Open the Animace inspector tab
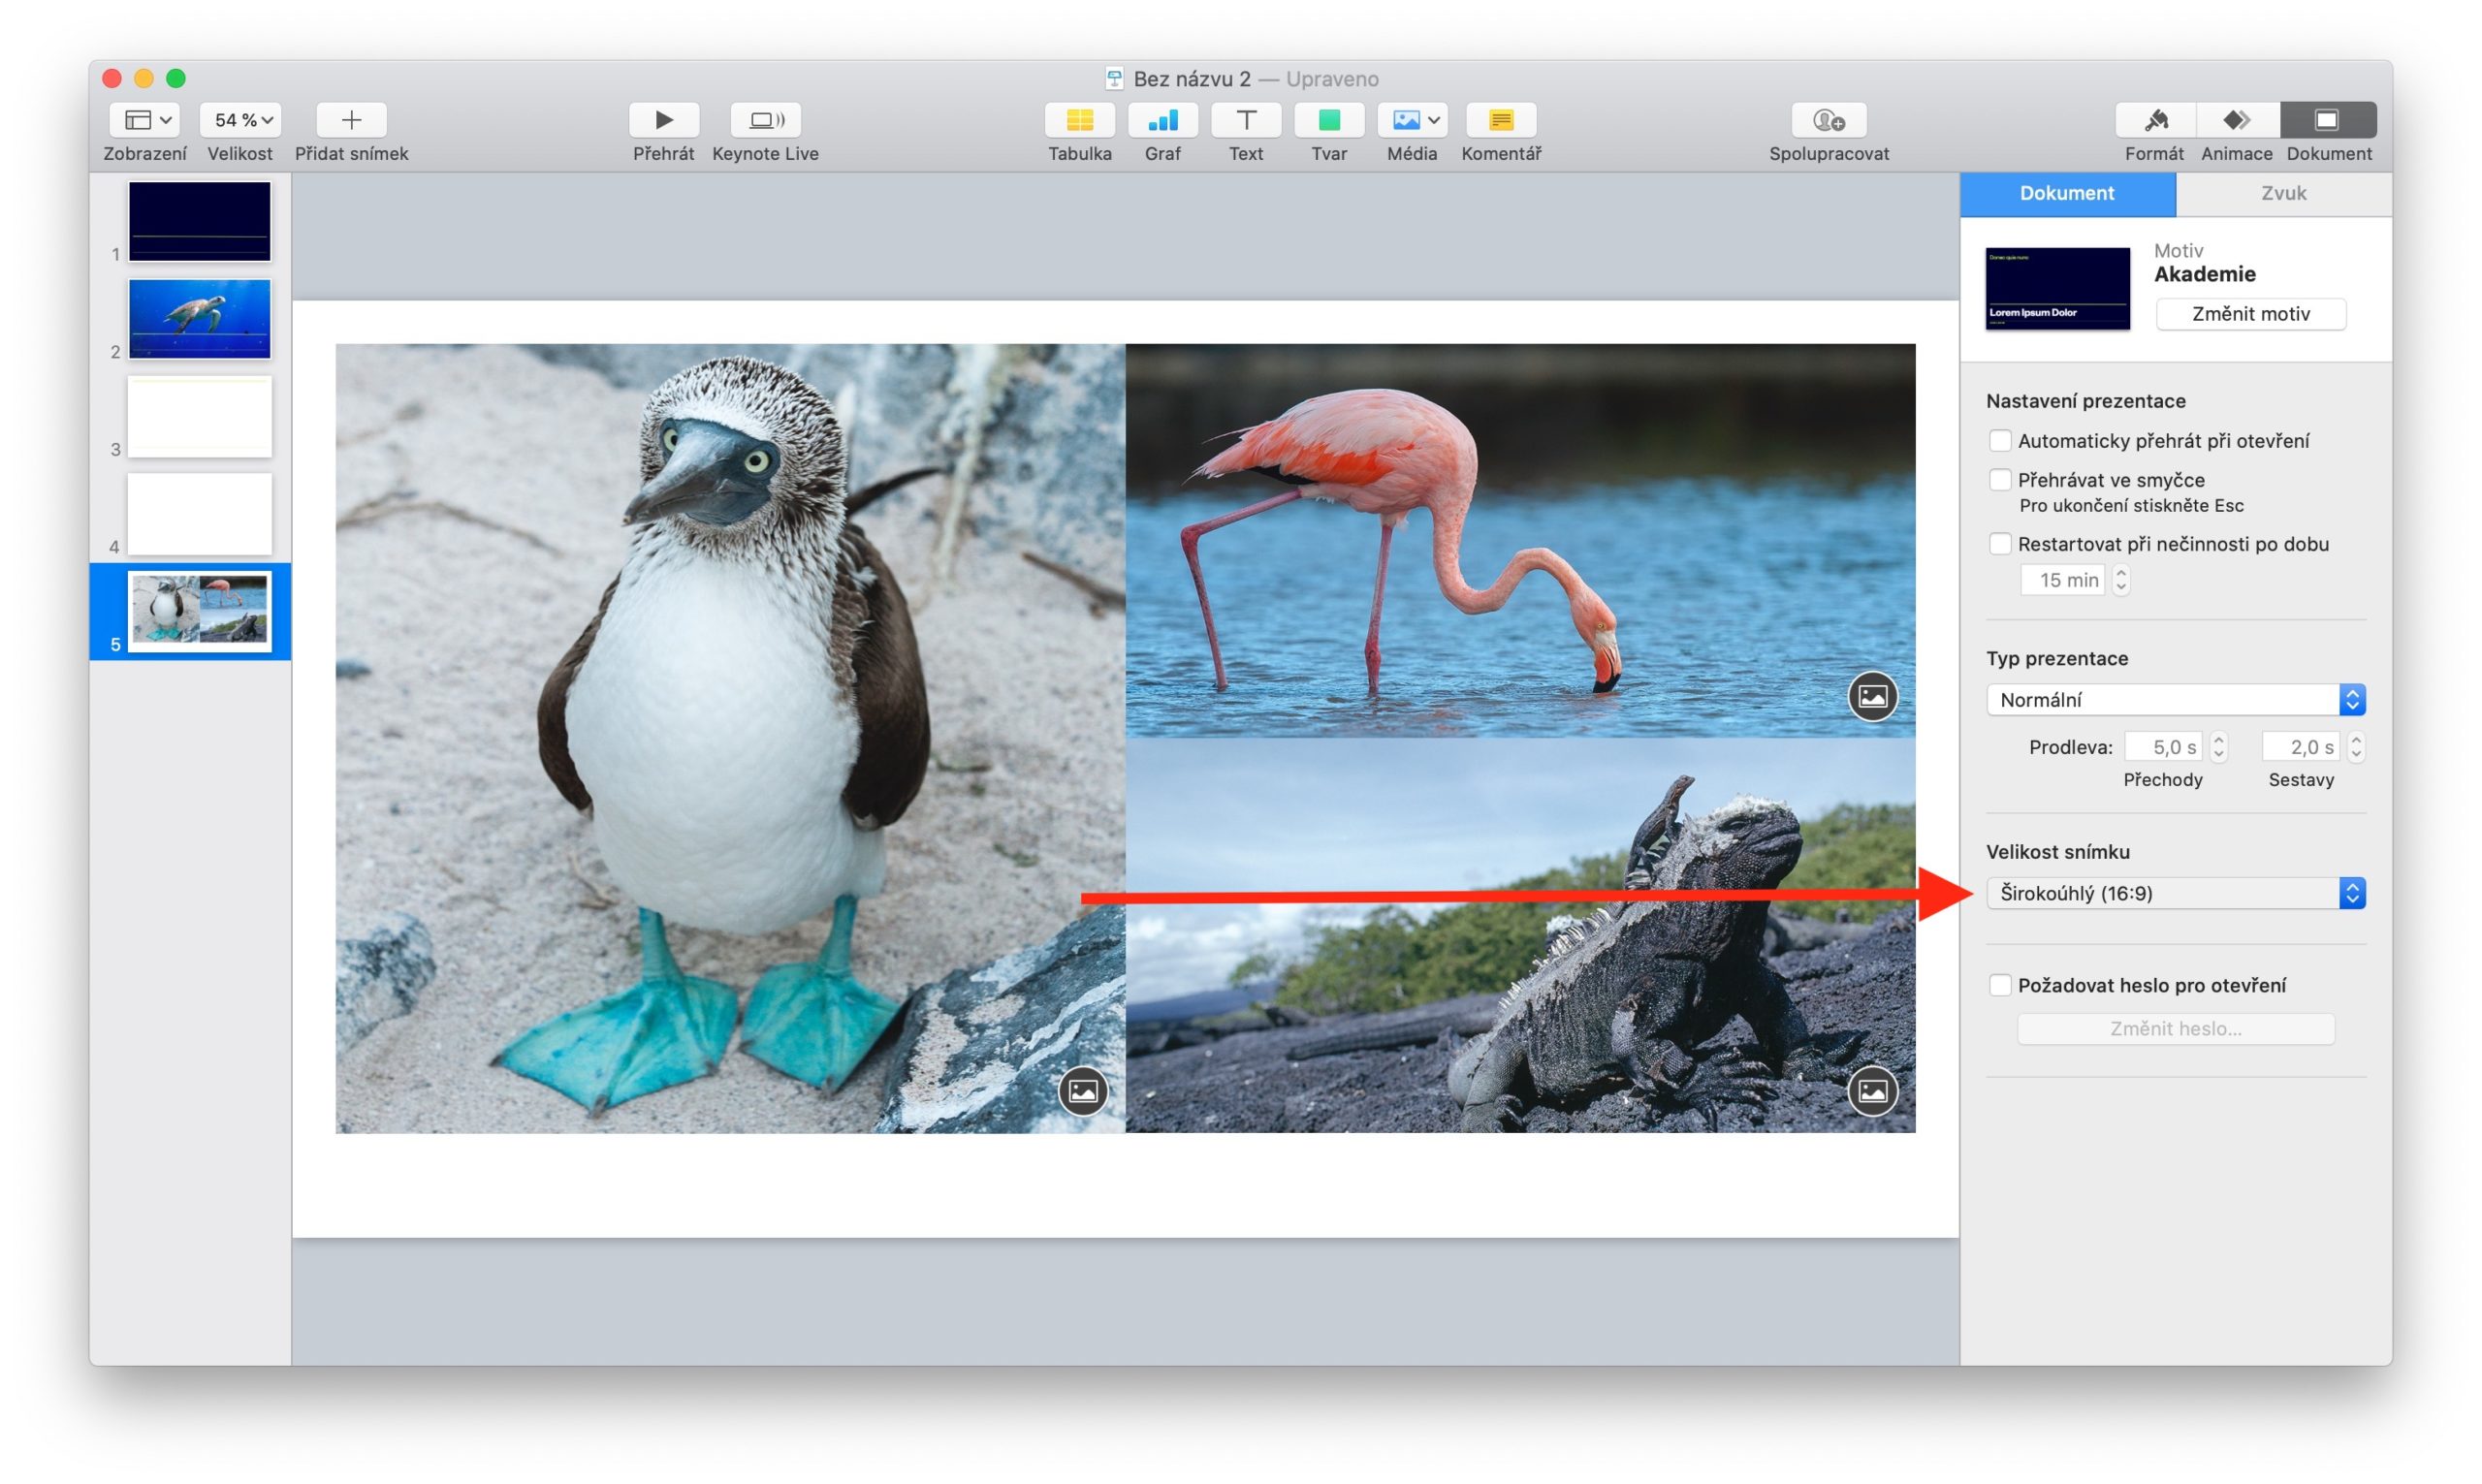The width and height of the screenshot is (2482, 1484). [x=2236, y=120]
